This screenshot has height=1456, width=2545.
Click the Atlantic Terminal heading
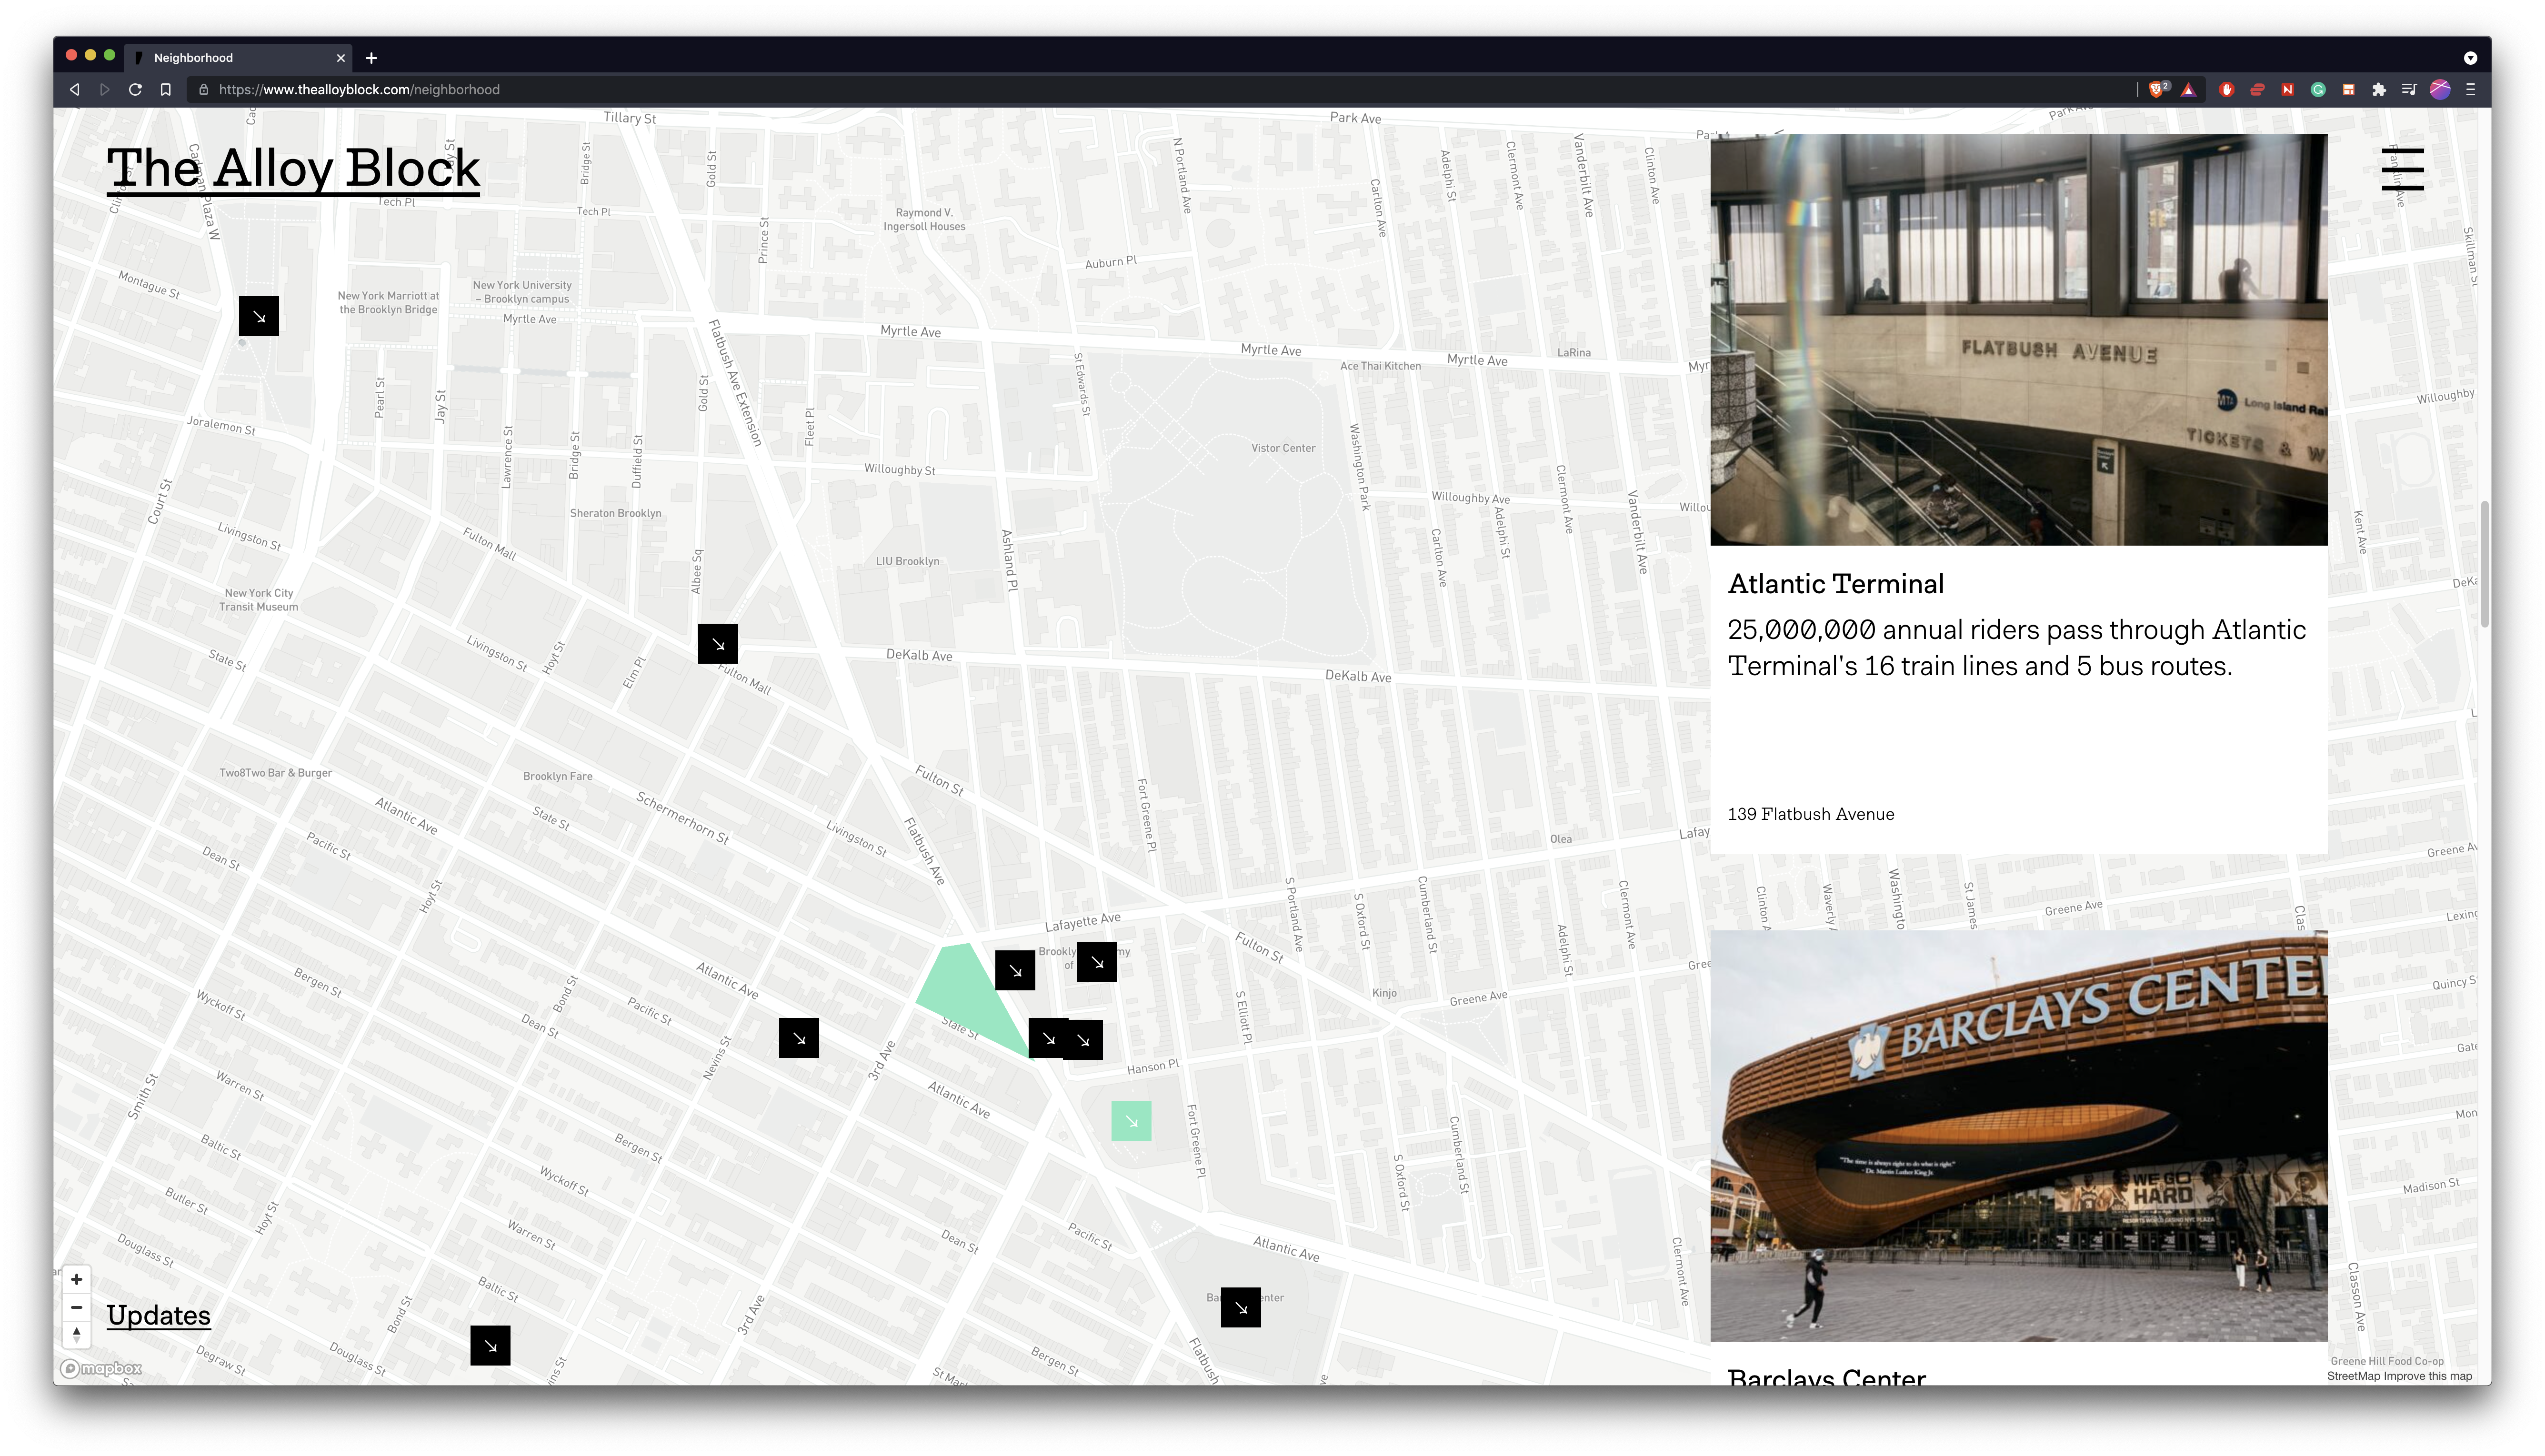(x=1835, y=584)
